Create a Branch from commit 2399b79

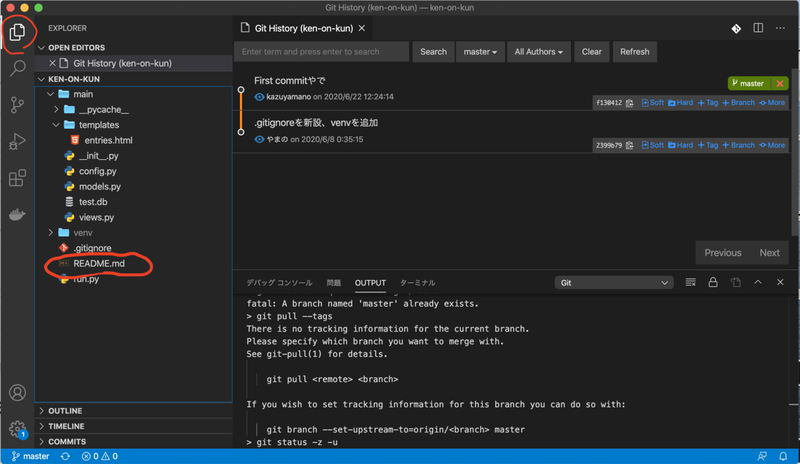[x=738, y=145]
